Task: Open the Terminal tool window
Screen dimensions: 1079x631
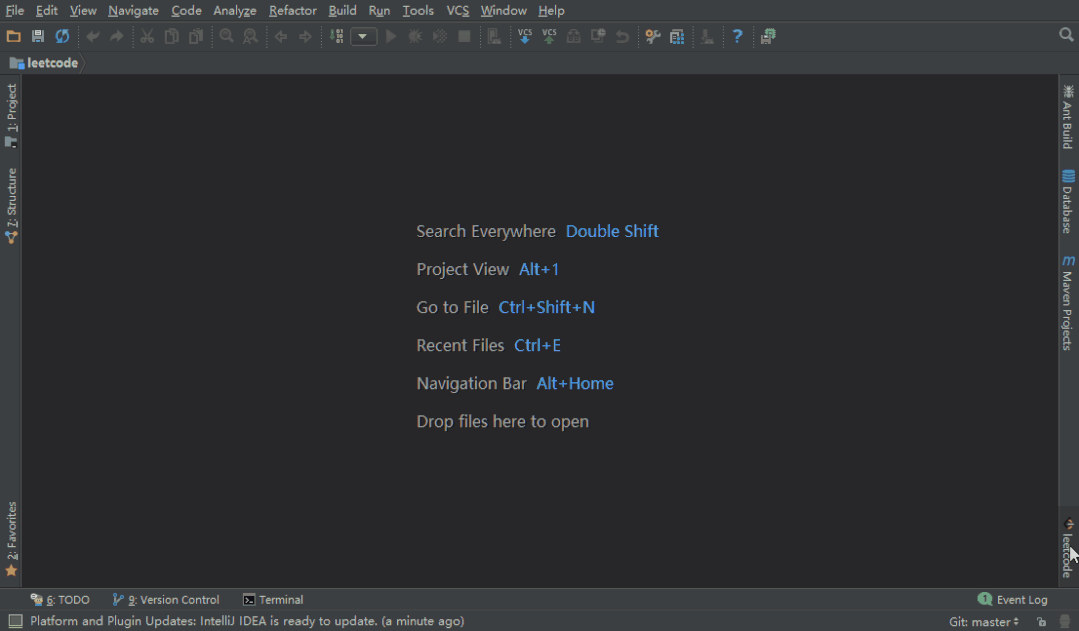Action: 272,599
